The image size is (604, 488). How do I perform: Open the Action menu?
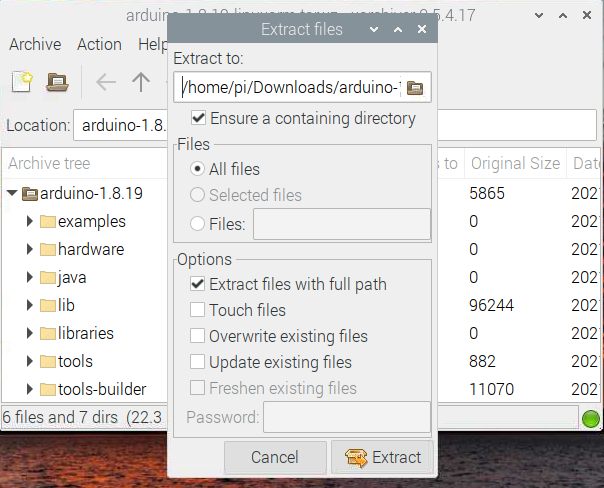click(99, 44)
